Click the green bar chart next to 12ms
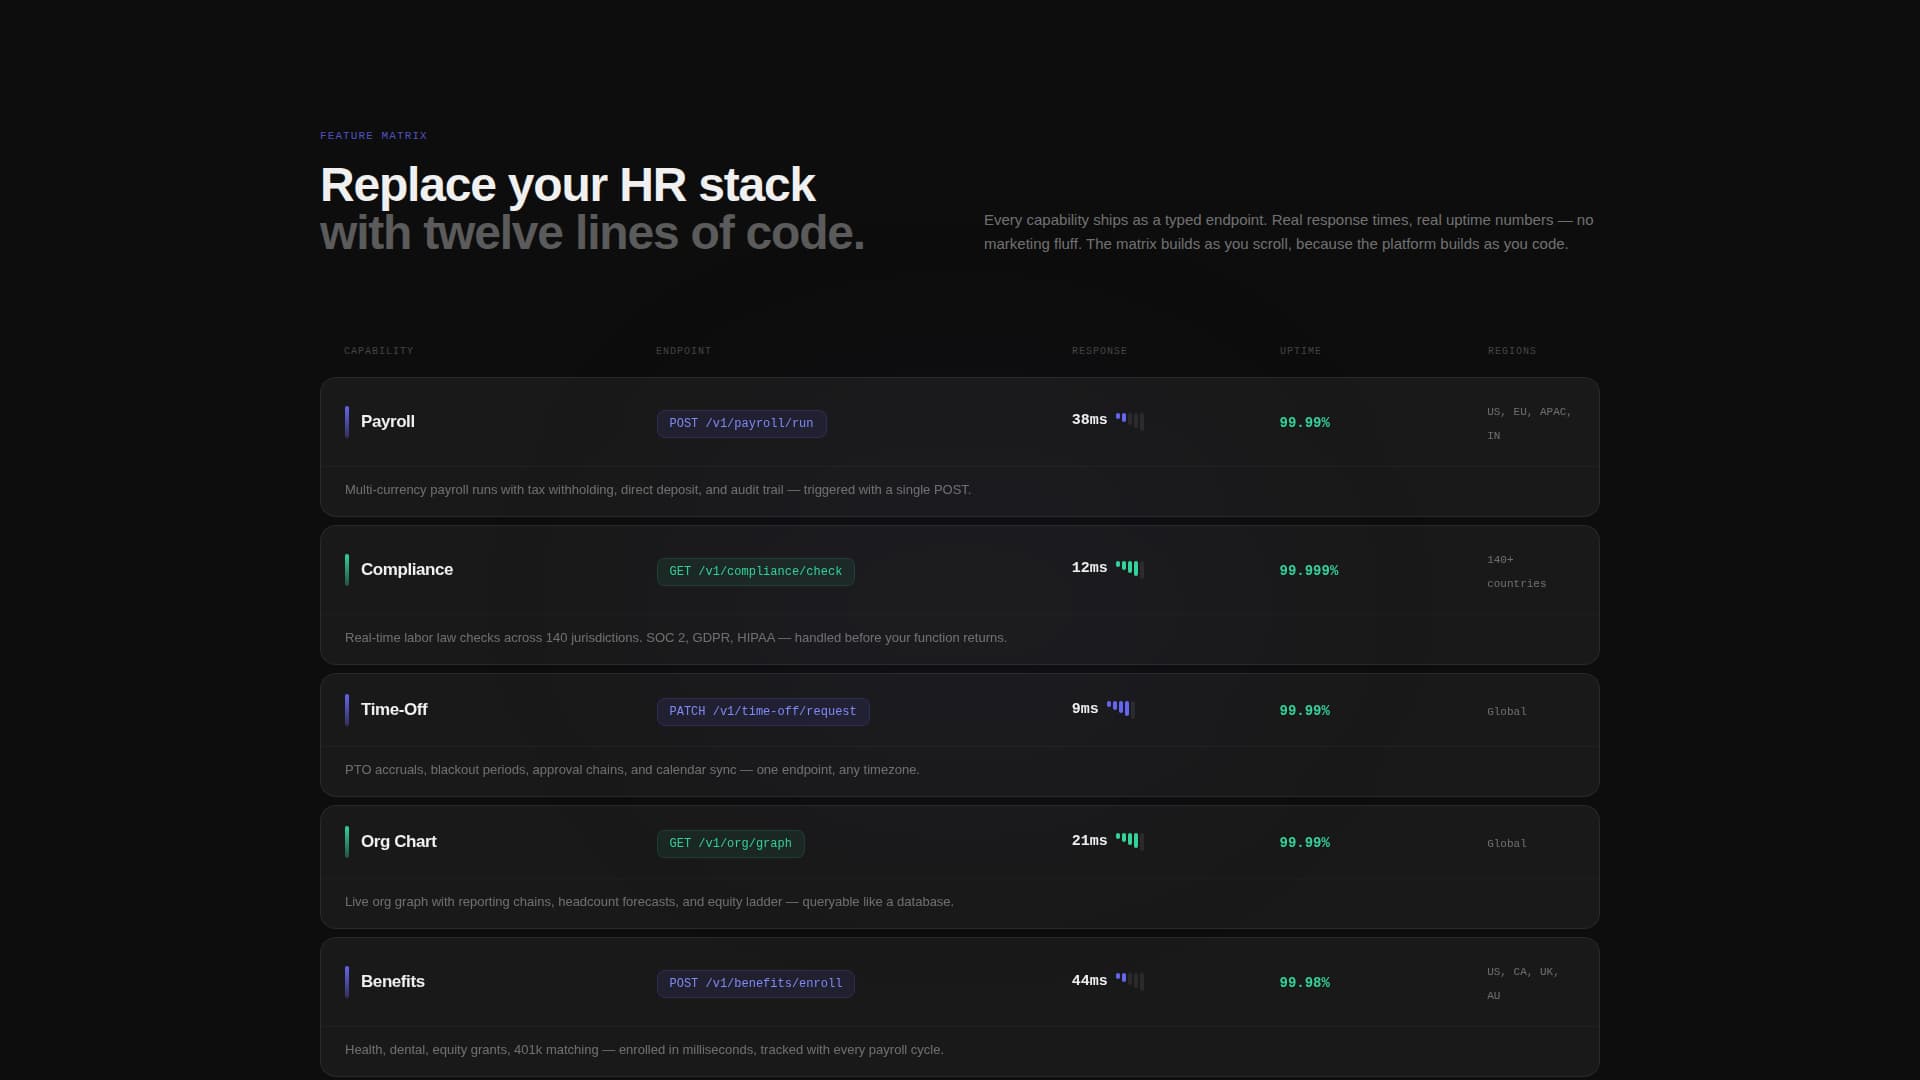The image size is (1920, 1080). (x=1130, y=567)
